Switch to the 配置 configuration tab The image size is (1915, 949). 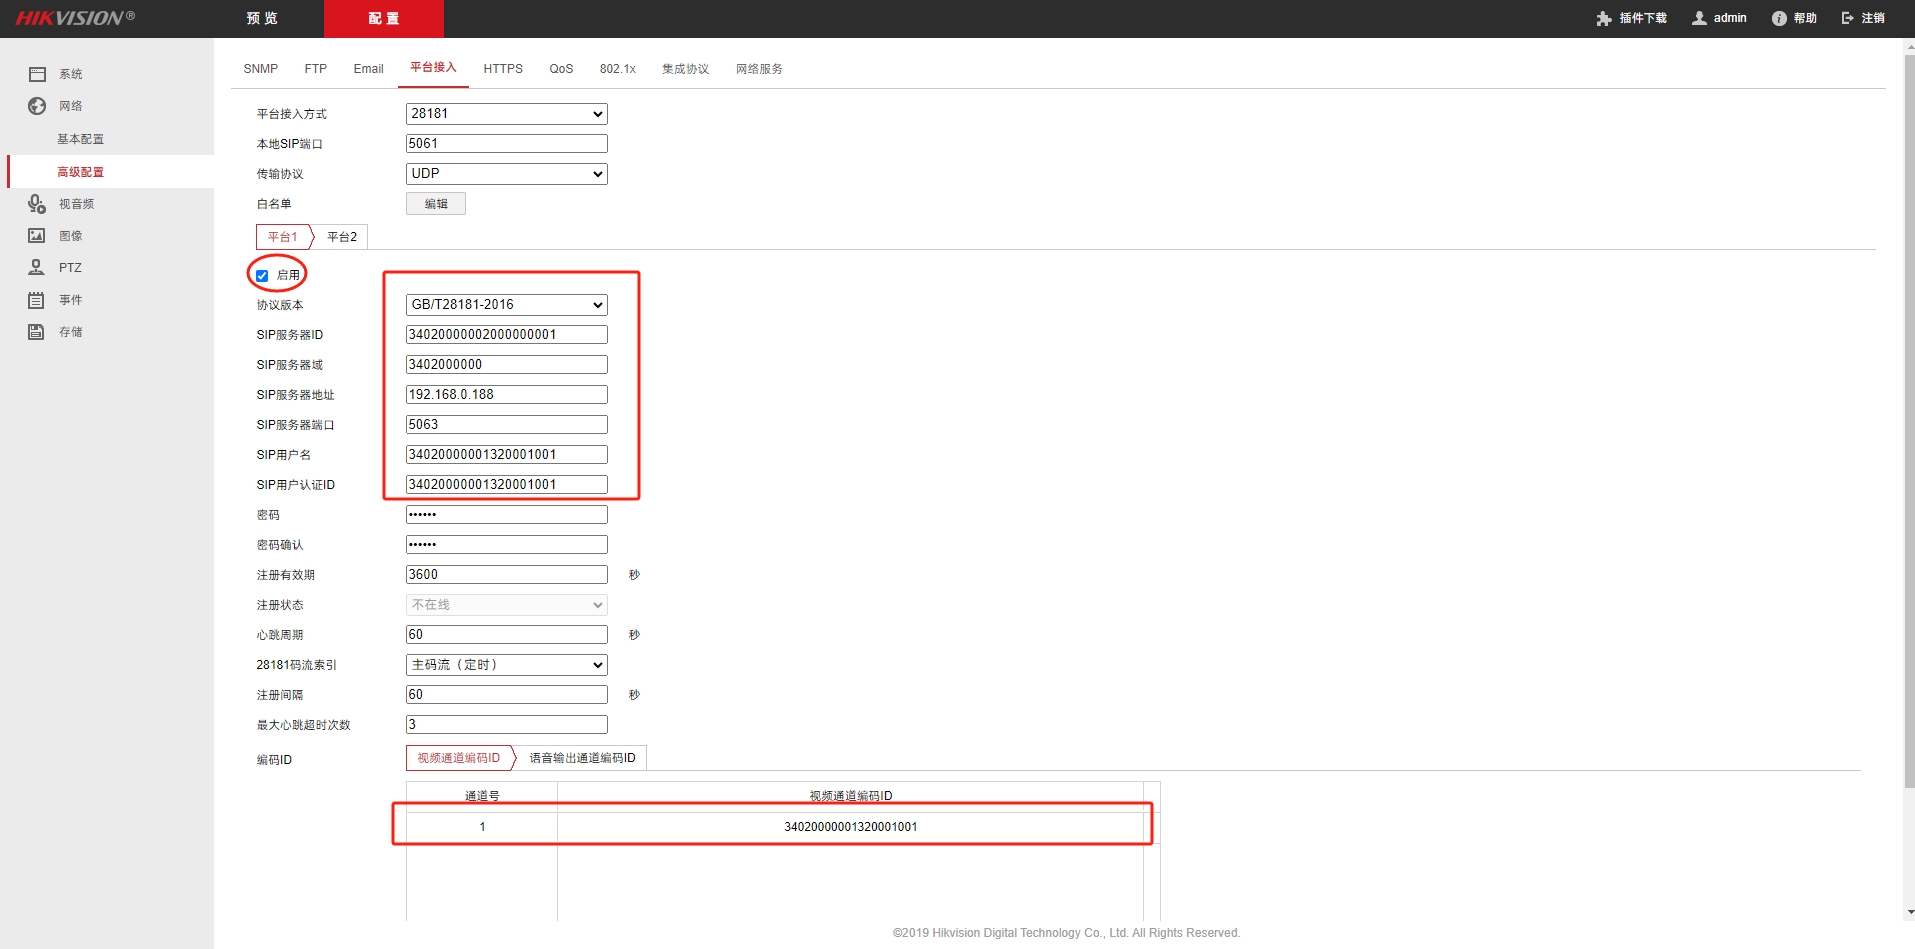[x=384, y=19]
